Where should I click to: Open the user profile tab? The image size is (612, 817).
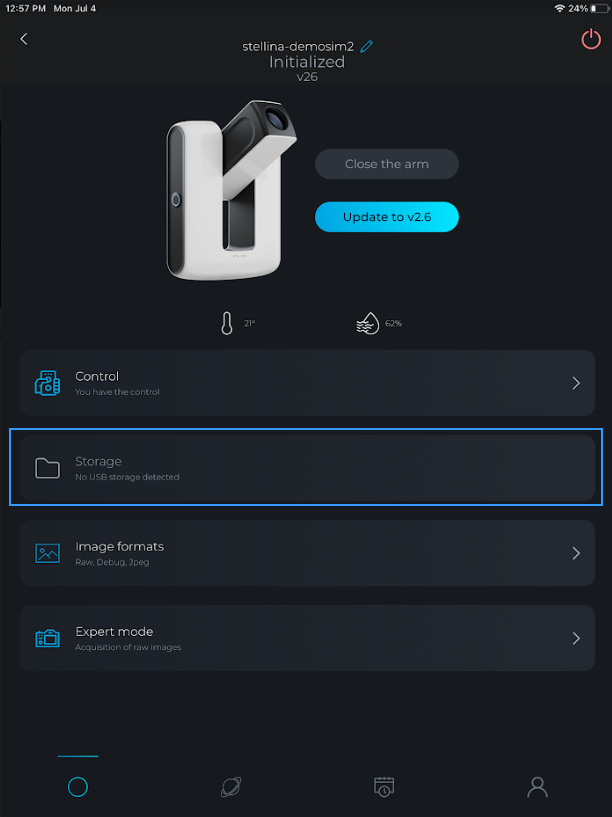pos(537,787)
